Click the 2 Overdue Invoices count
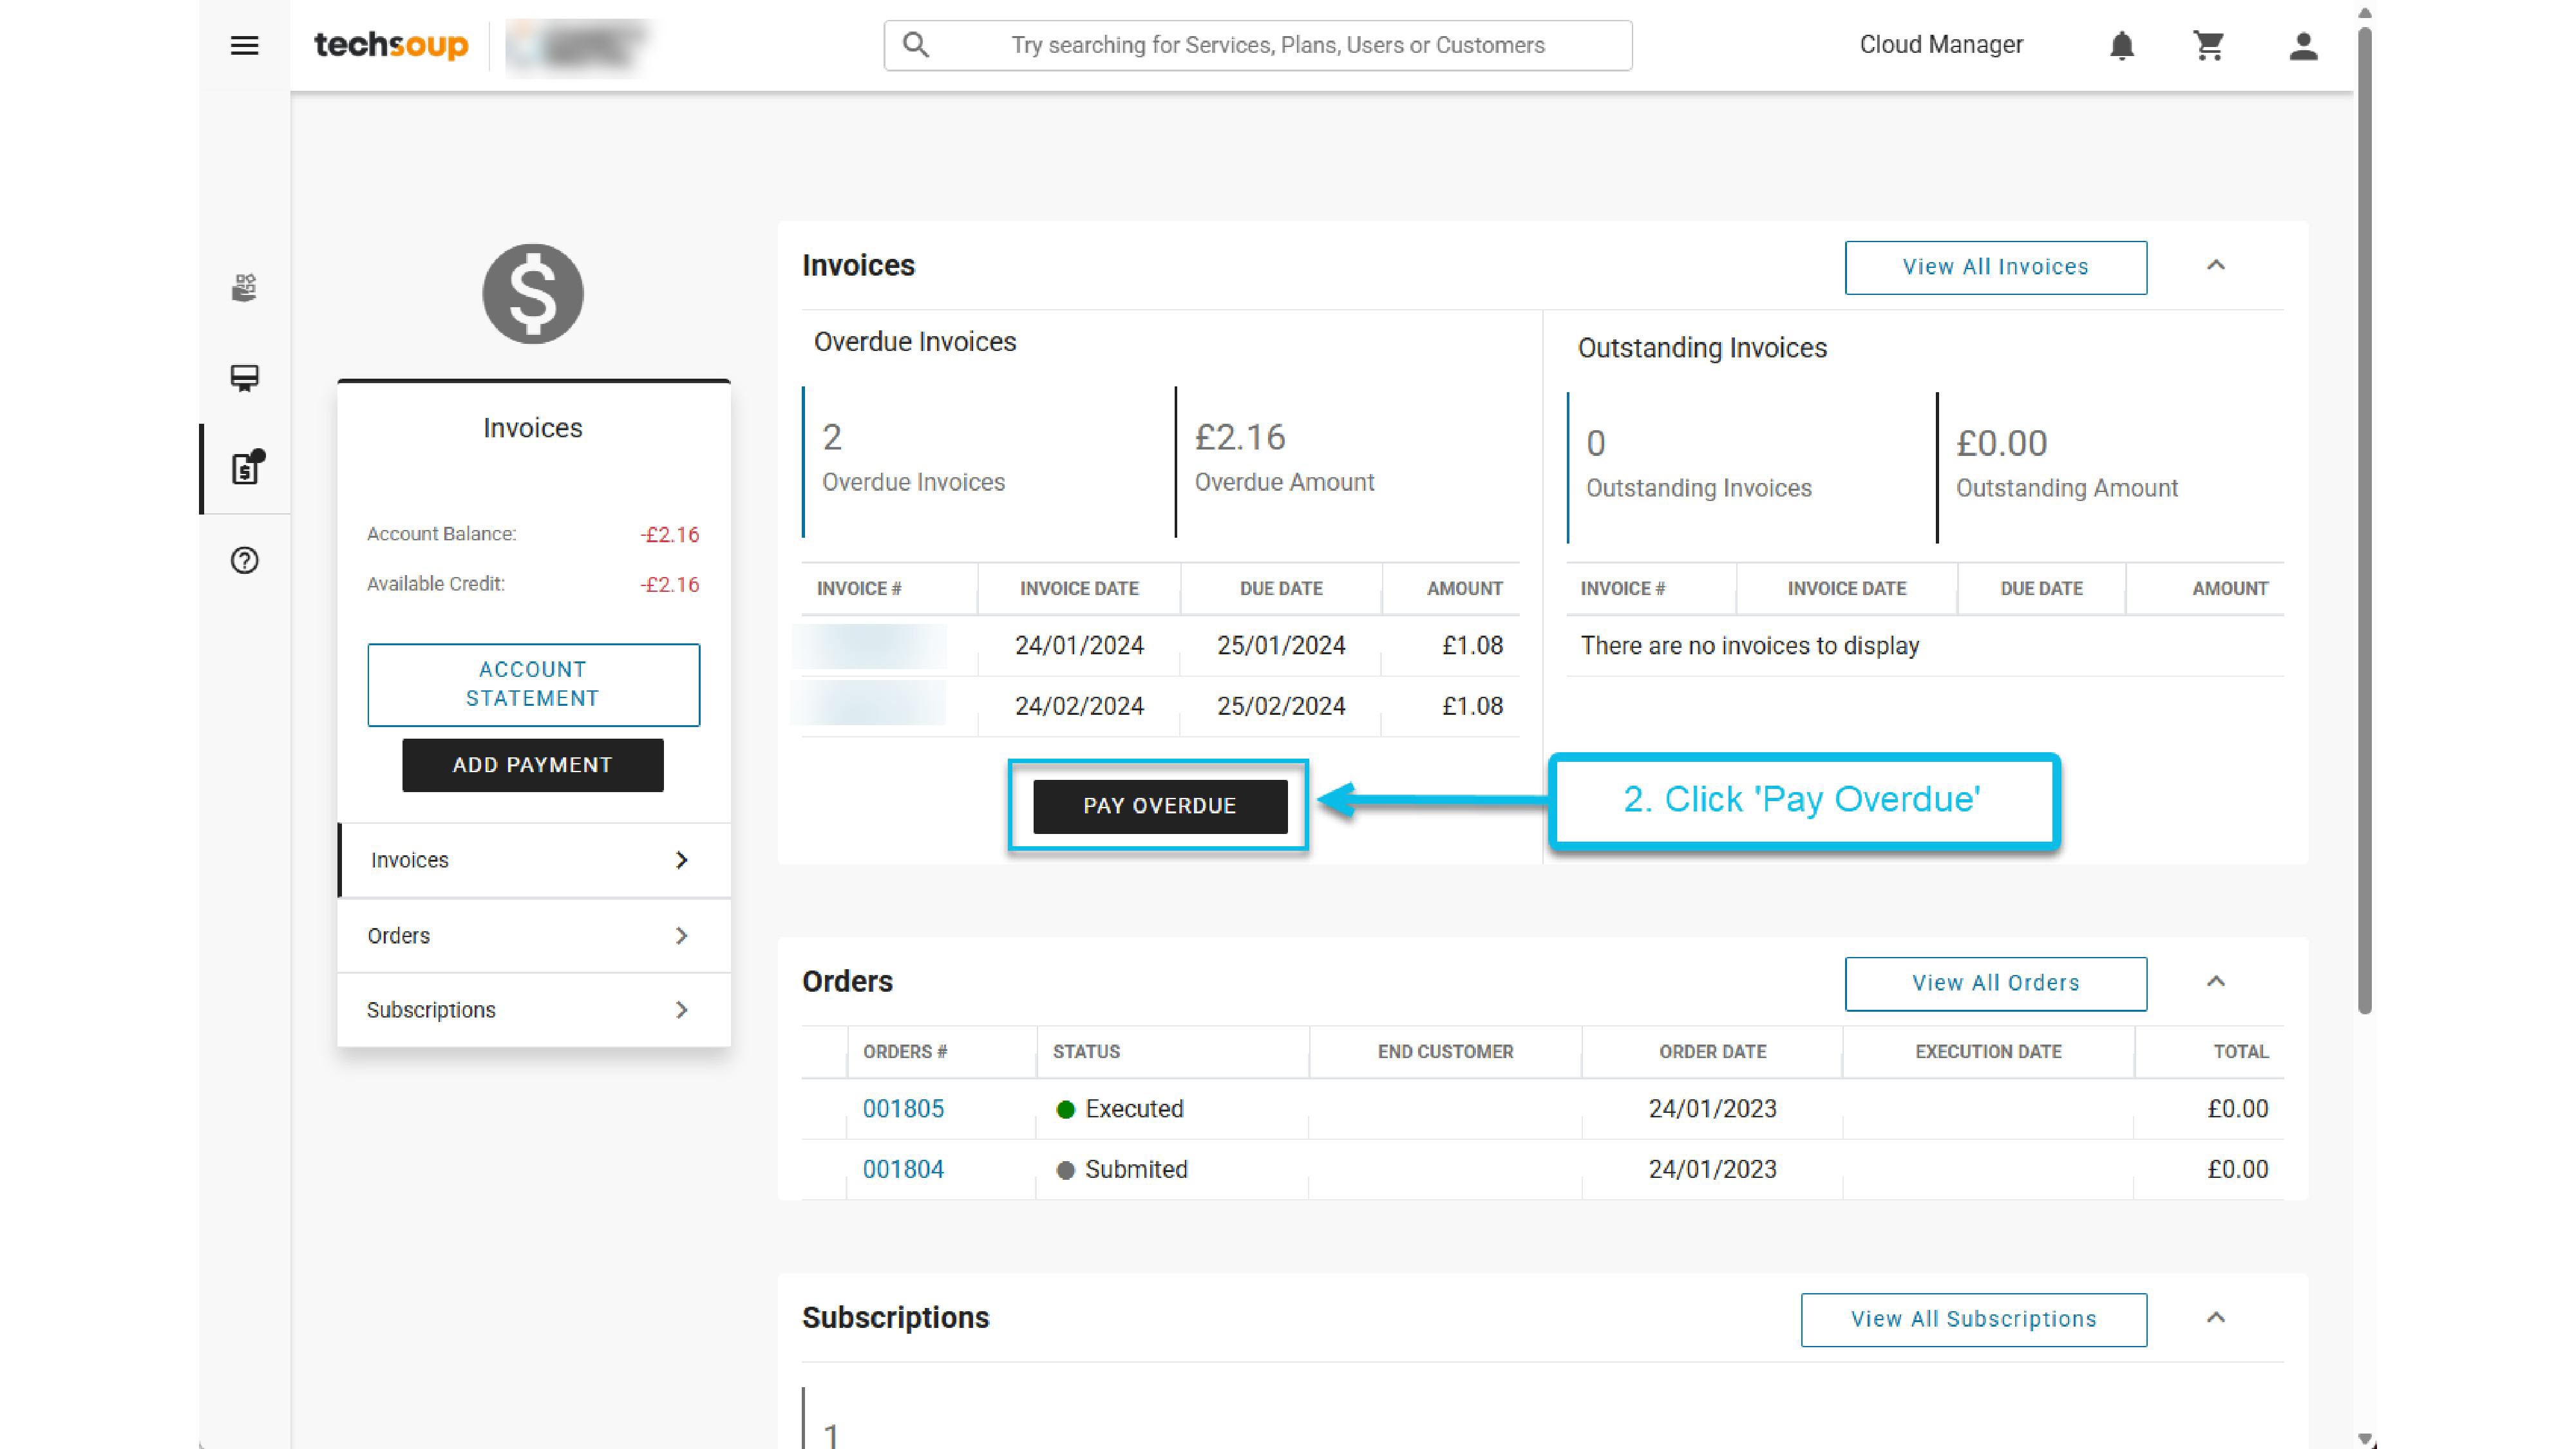 (x=832, y=438)
